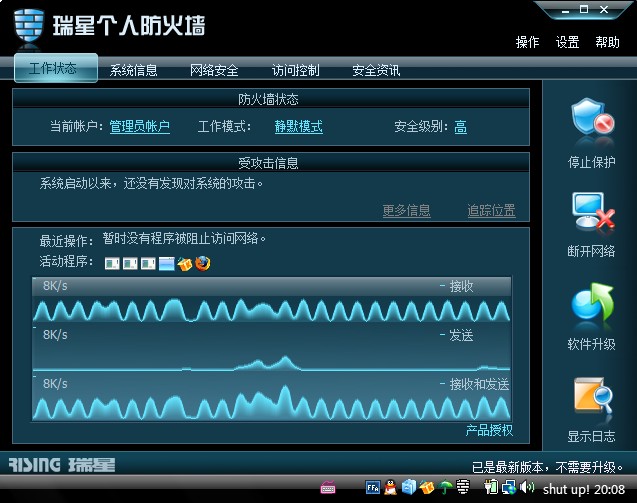The width and height of the screenshot is (637, 503).
Task: Click the 显示日志 label
Action: pyautogui.click(x=592, y=436)
